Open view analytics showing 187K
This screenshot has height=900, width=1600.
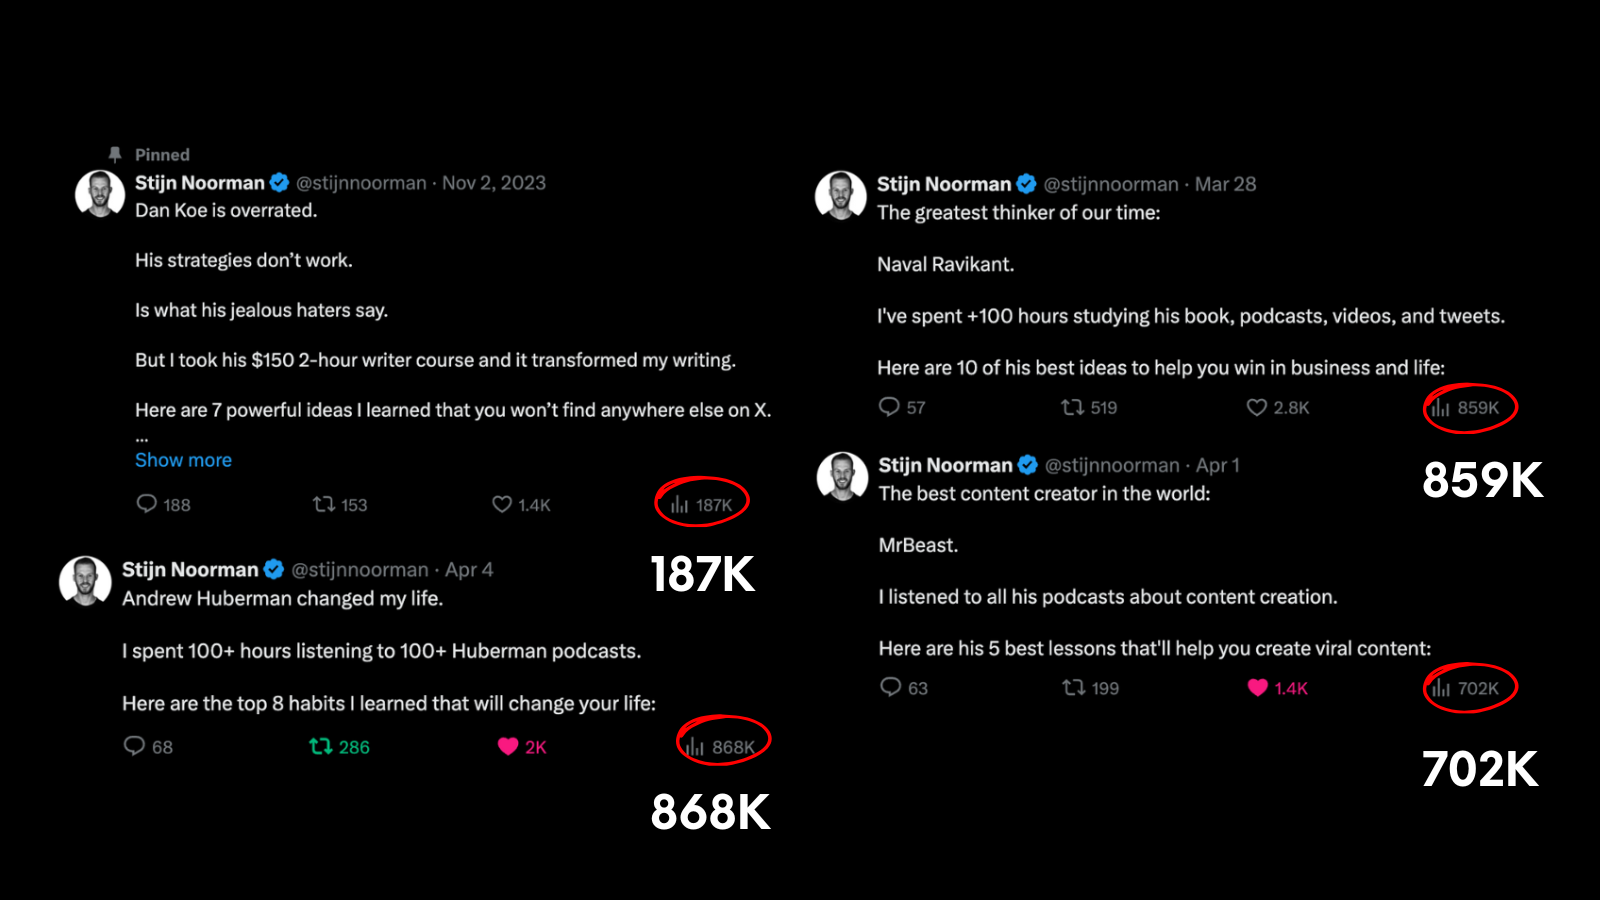tap(702, 505)
